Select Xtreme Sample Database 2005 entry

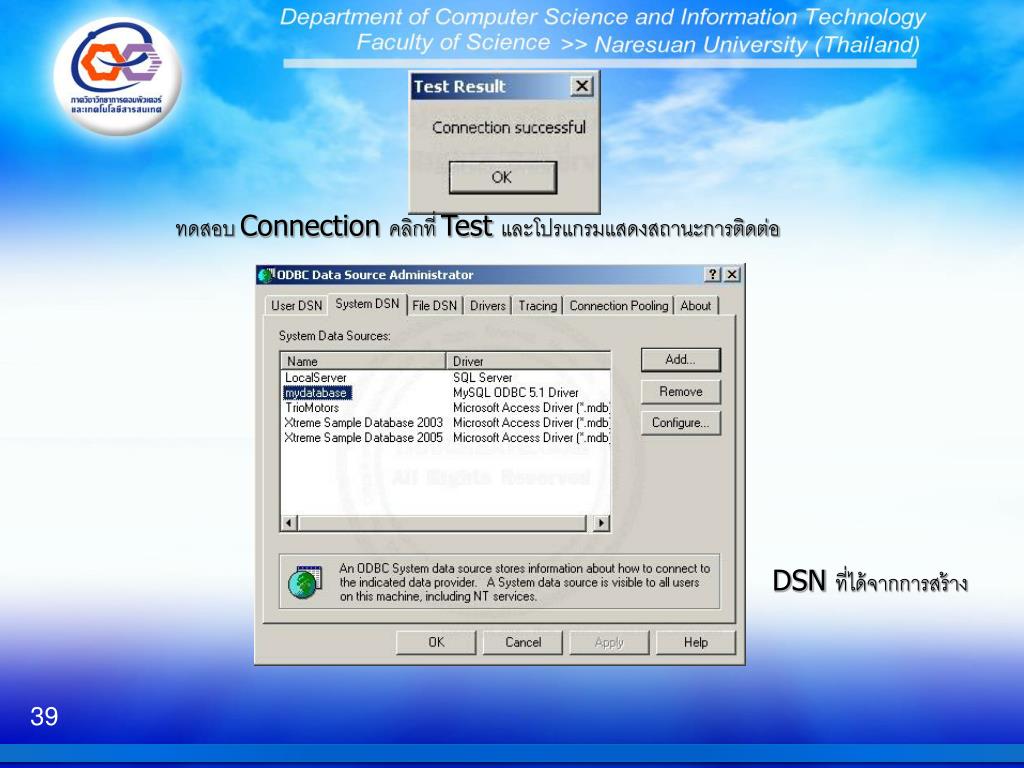coord(363,438)
